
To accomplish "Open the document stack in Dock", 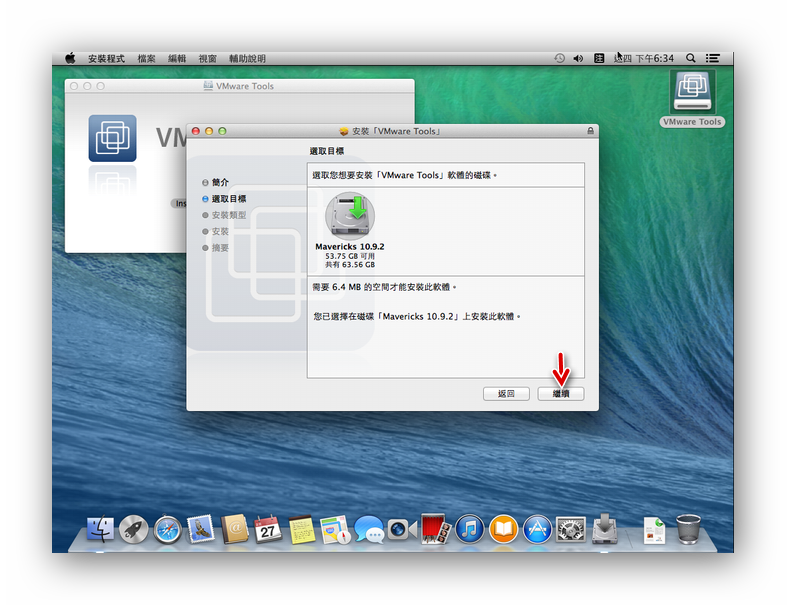I will [x=654, y=531].
